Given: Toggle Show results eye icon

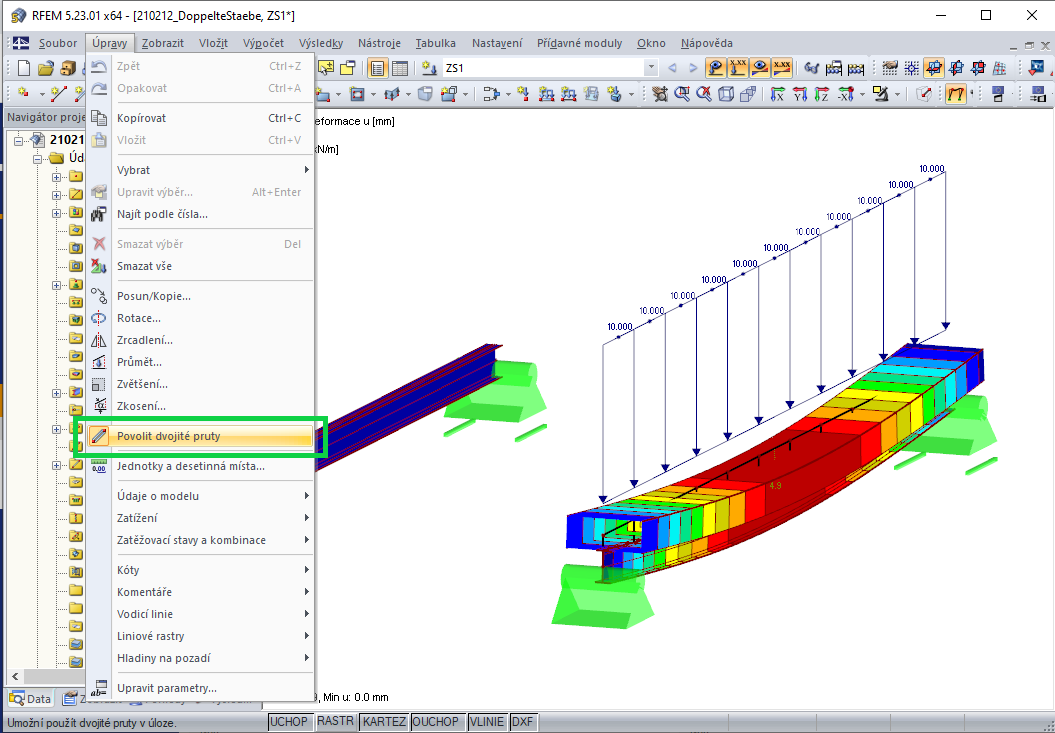Looking at the screenshot, I should click(760, 67).
